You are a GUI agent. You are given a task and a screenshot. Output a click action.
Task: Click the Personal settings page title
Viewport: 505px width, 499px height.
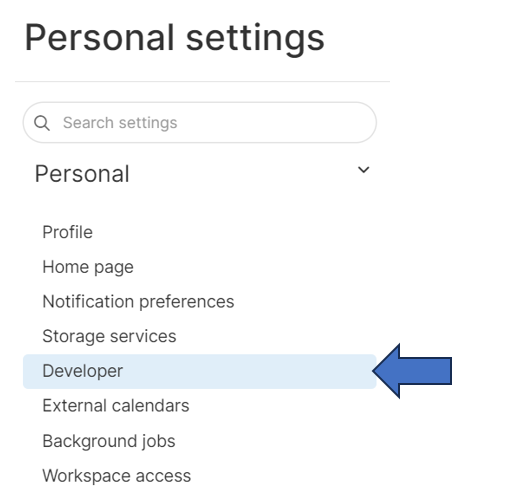pos(175,38)
